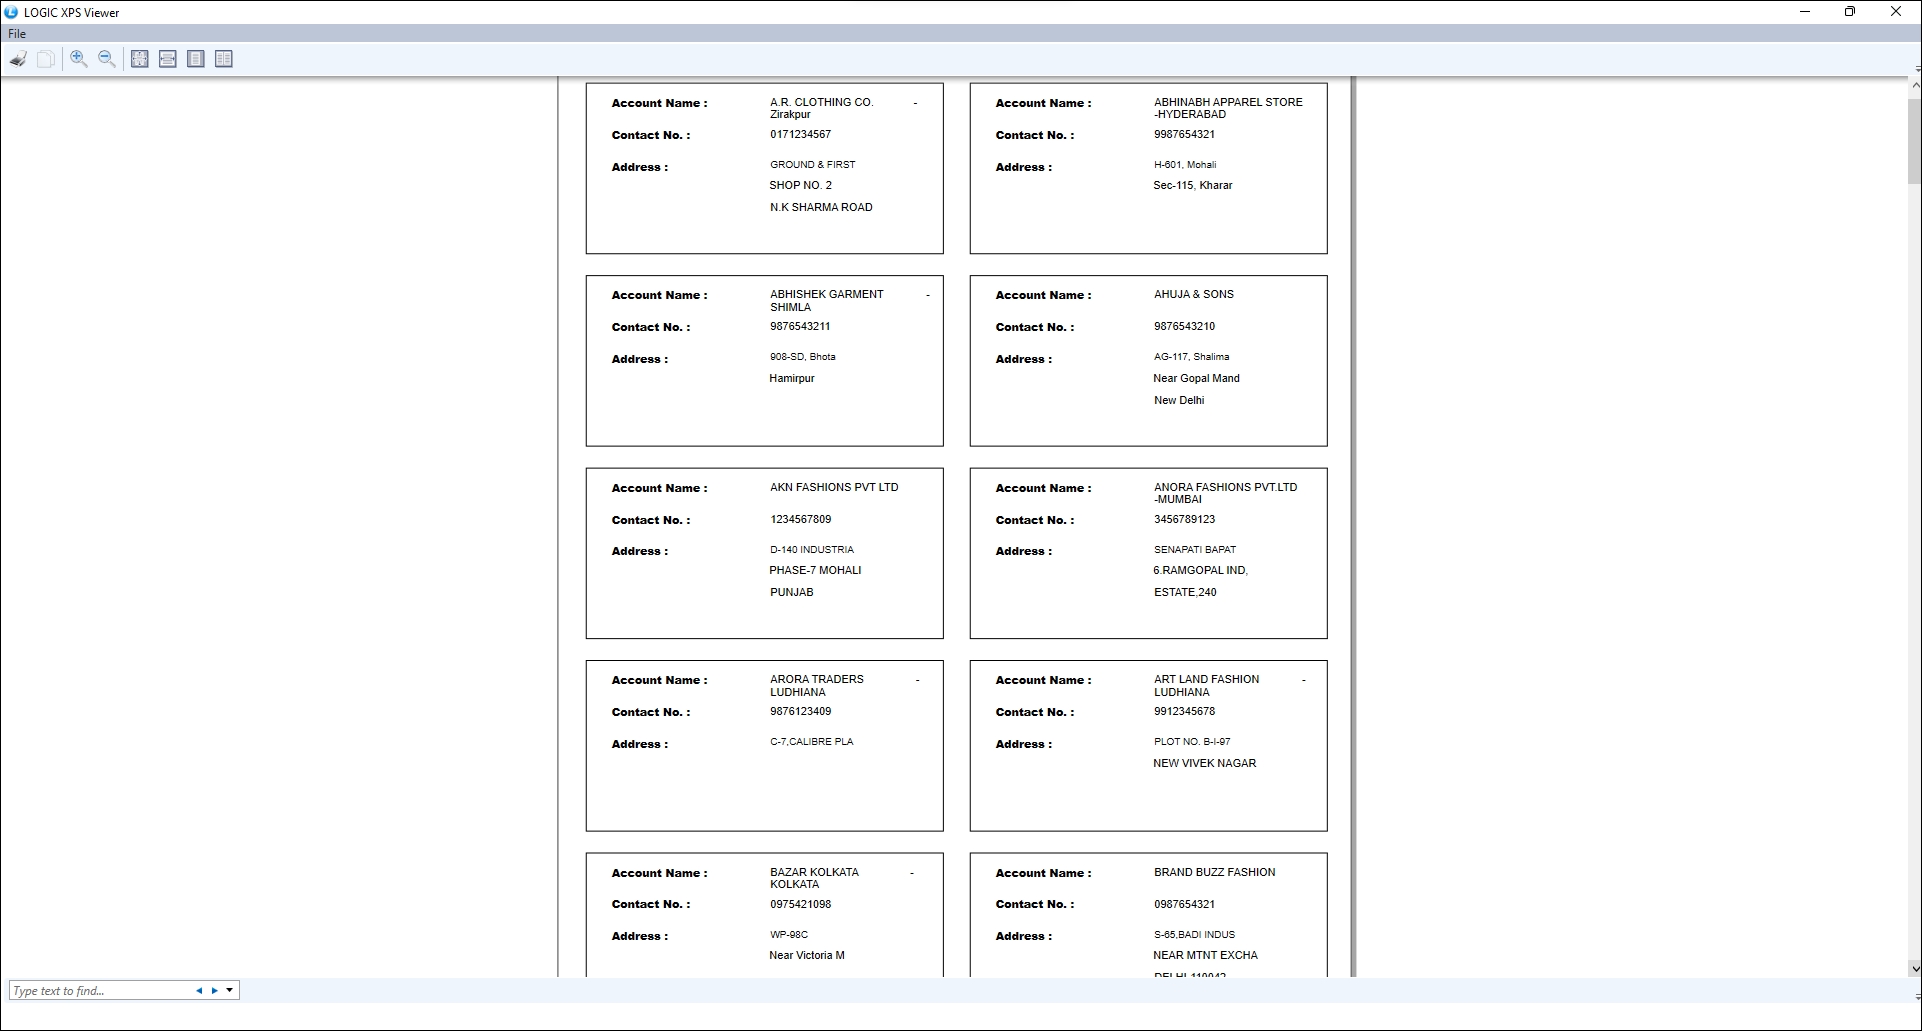Open the find options dropdown arrow
The height and width of the screenshot is (1031, 1922).
pos(230,991)
